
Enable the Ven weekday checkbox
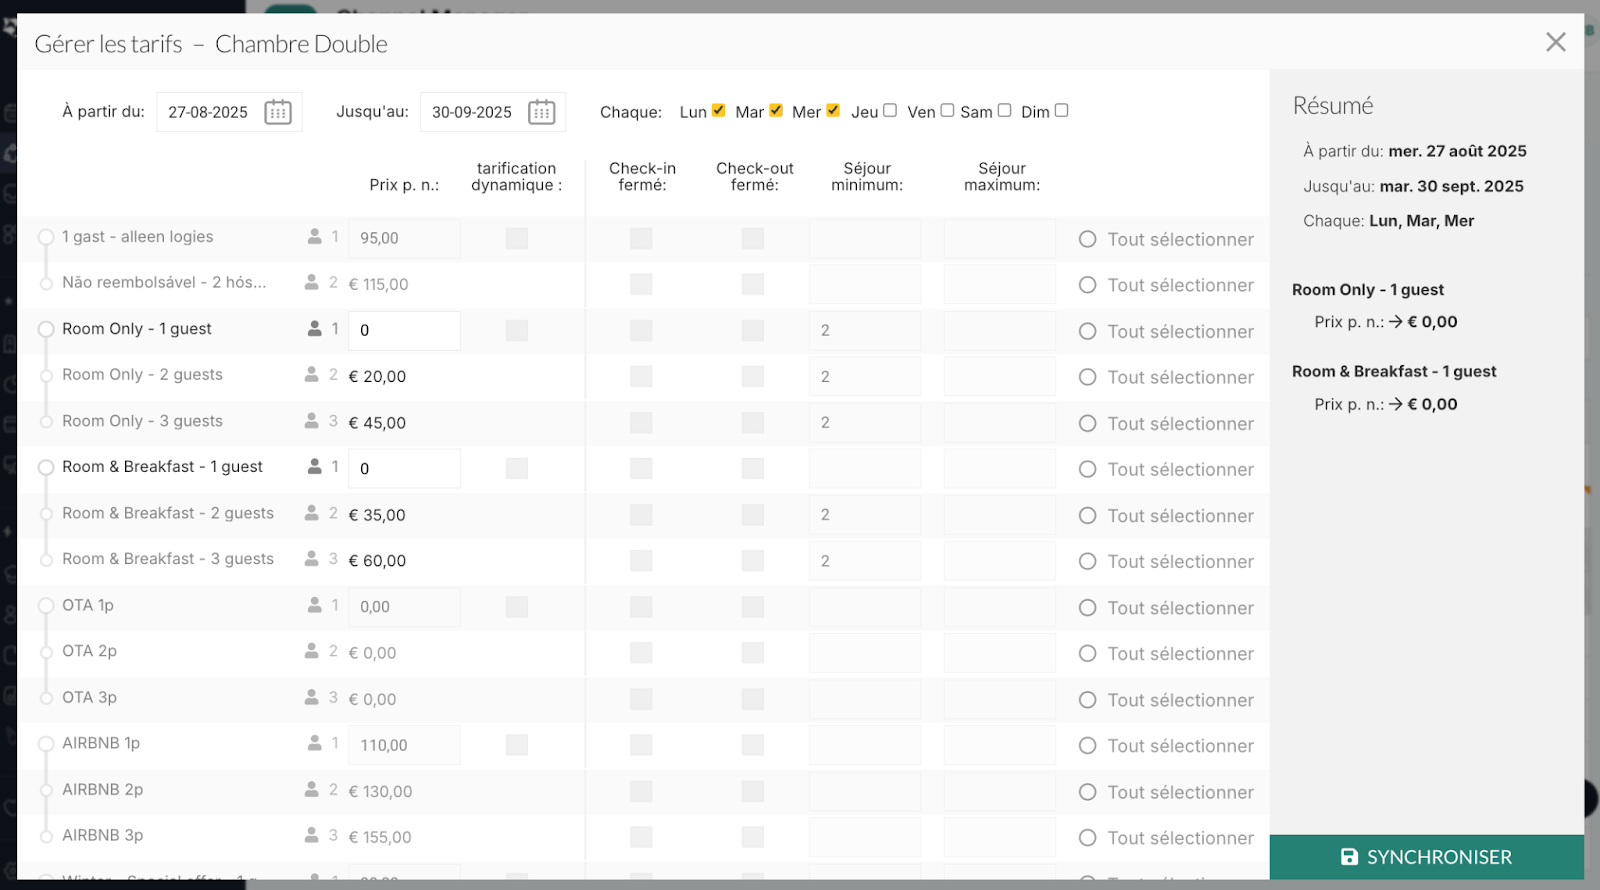pyautogui.click(x=947, y=110)
